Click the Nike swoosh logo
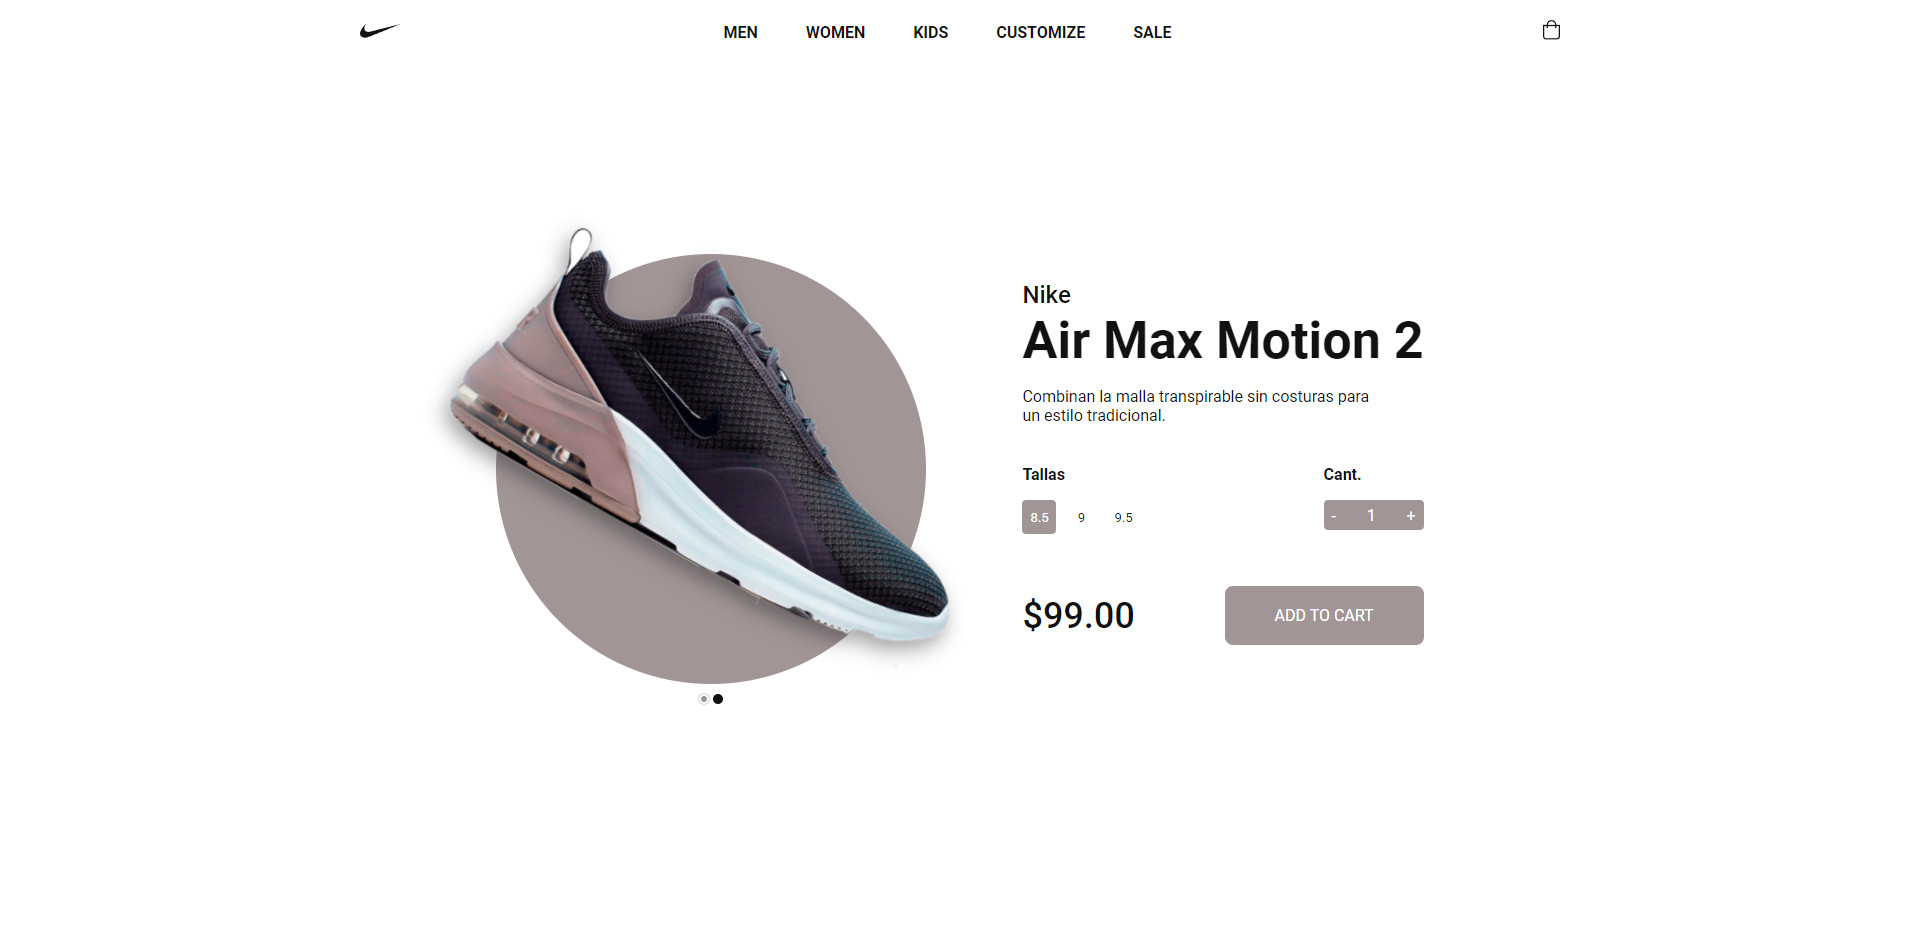 tap(379, 31)
